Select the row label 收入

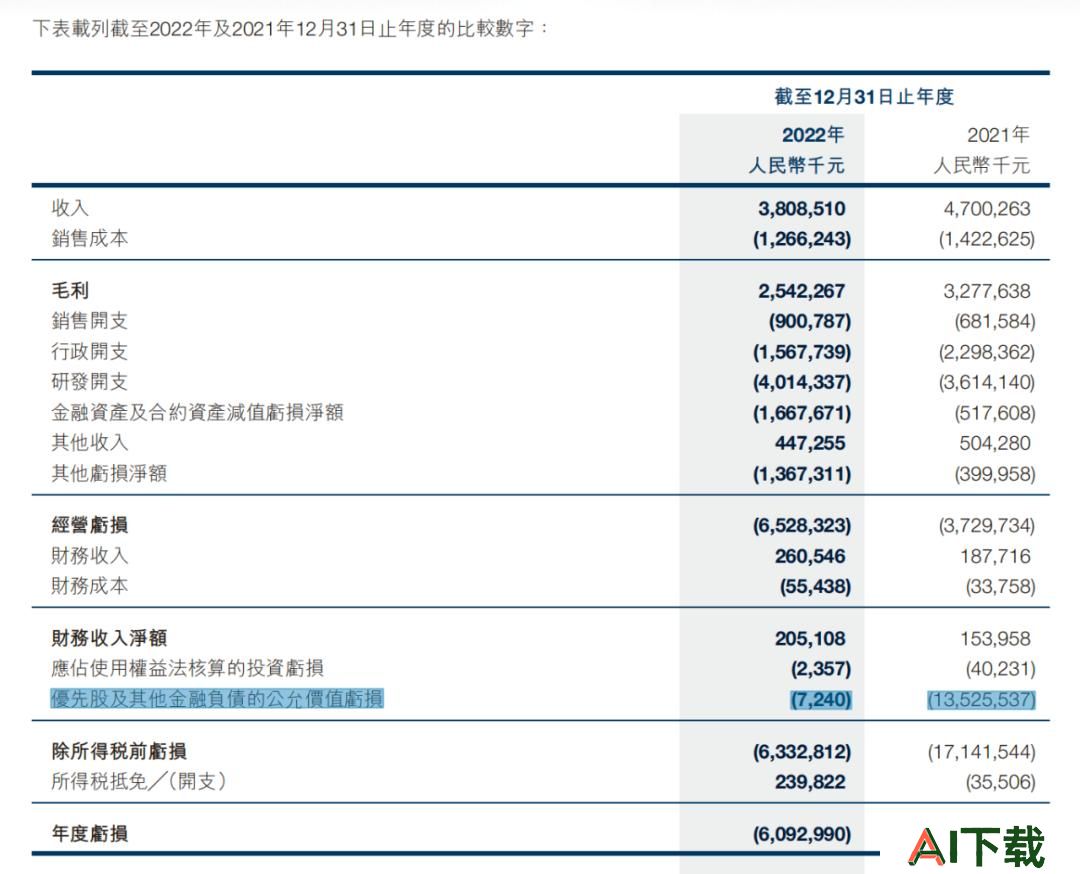coord(70,208)
